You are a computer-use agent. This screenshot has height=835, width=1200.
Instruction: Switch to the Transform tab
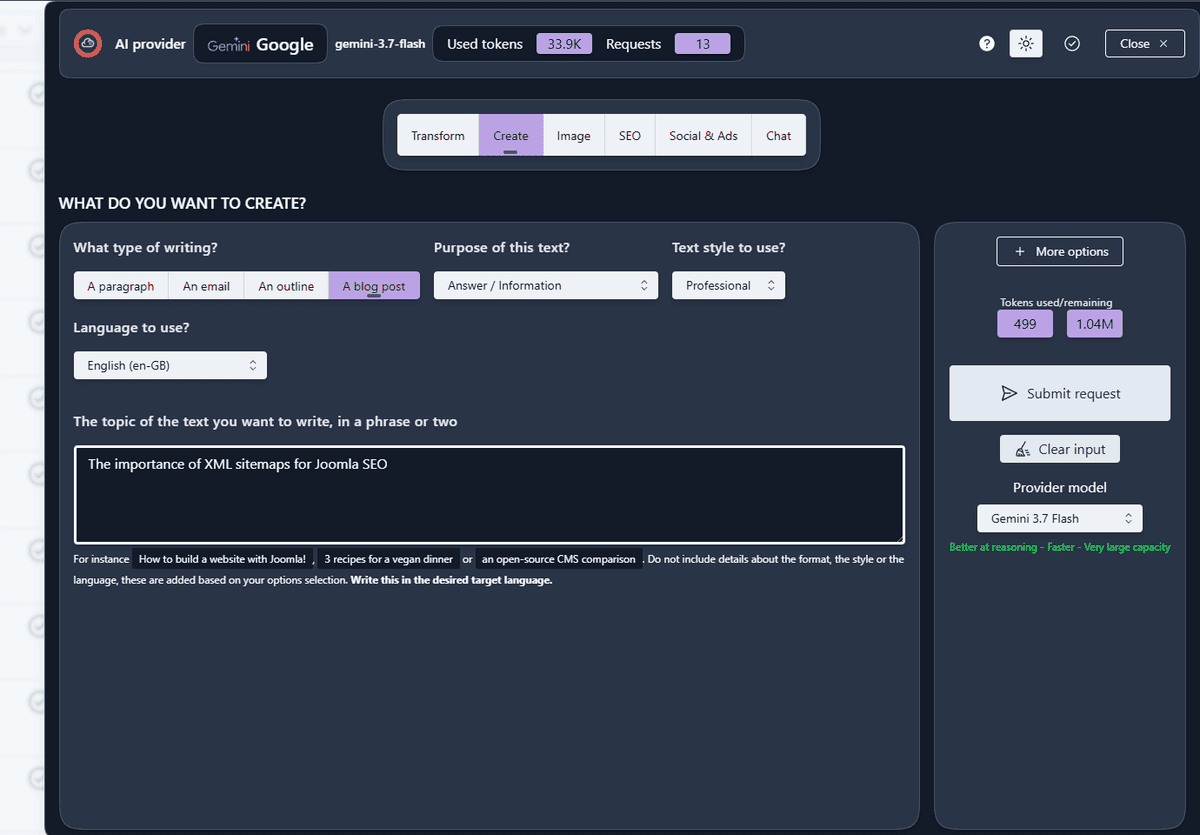pos(438,136)
